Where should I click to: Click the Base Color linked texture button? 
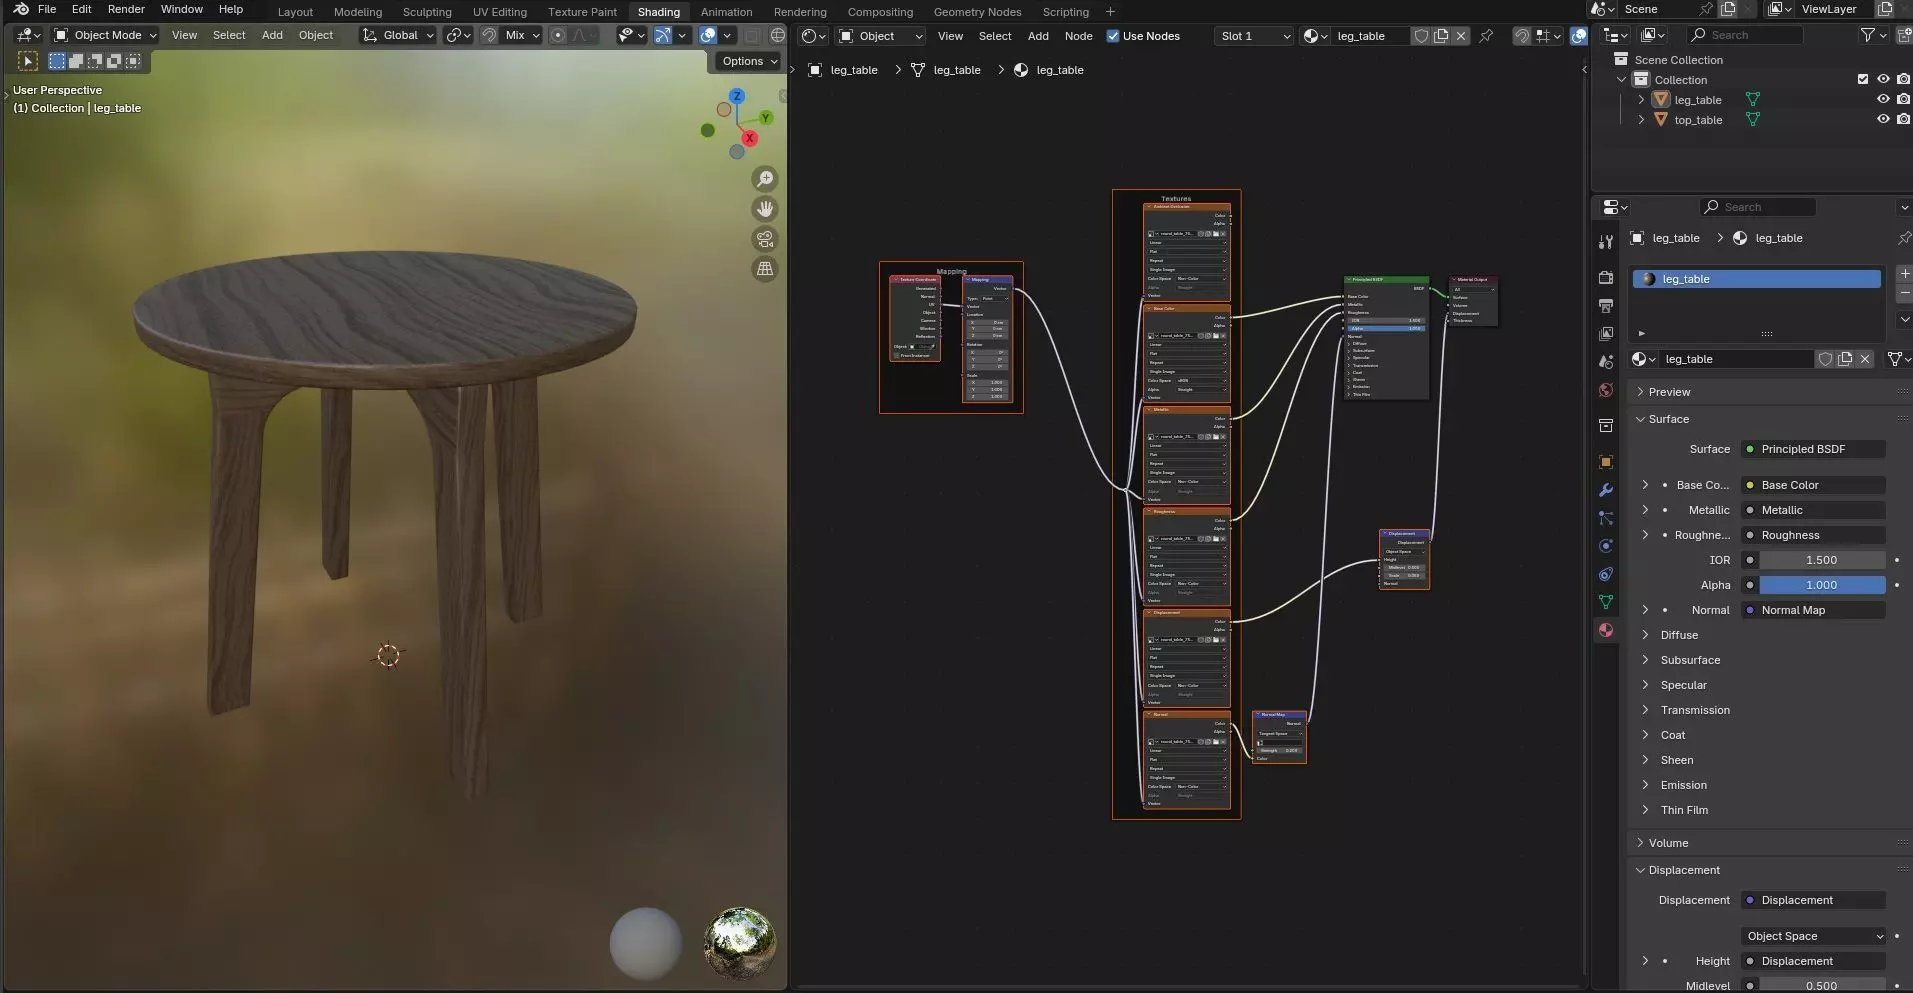coord(1813,485)
